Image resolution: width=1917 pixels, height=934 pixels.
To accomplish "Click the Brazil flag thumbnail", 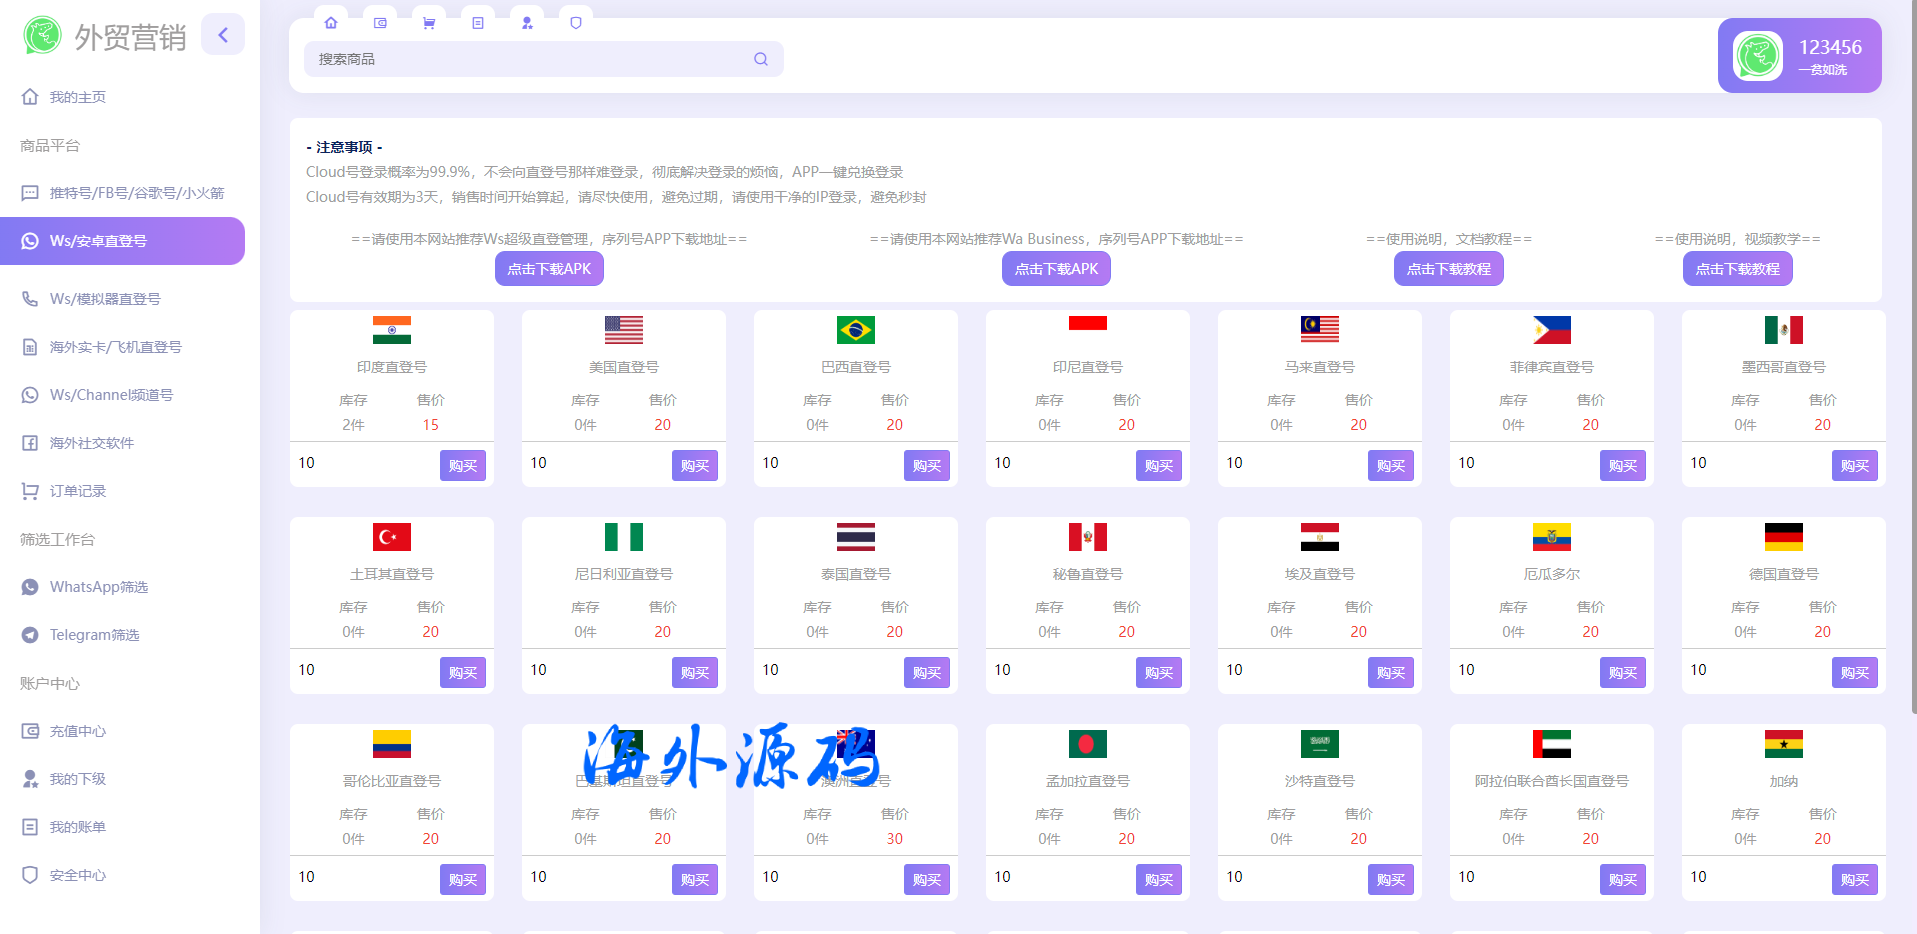I will pyautogui.click(x=855, y=330).
